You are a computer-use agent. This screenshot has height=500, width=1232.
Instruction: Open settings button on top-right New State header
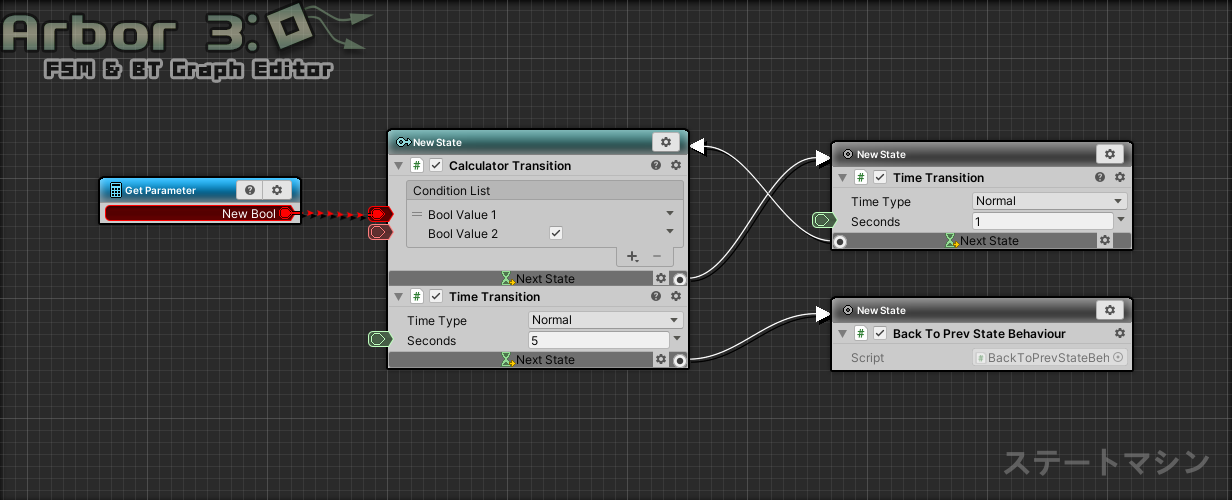[x=1109, y=154]
